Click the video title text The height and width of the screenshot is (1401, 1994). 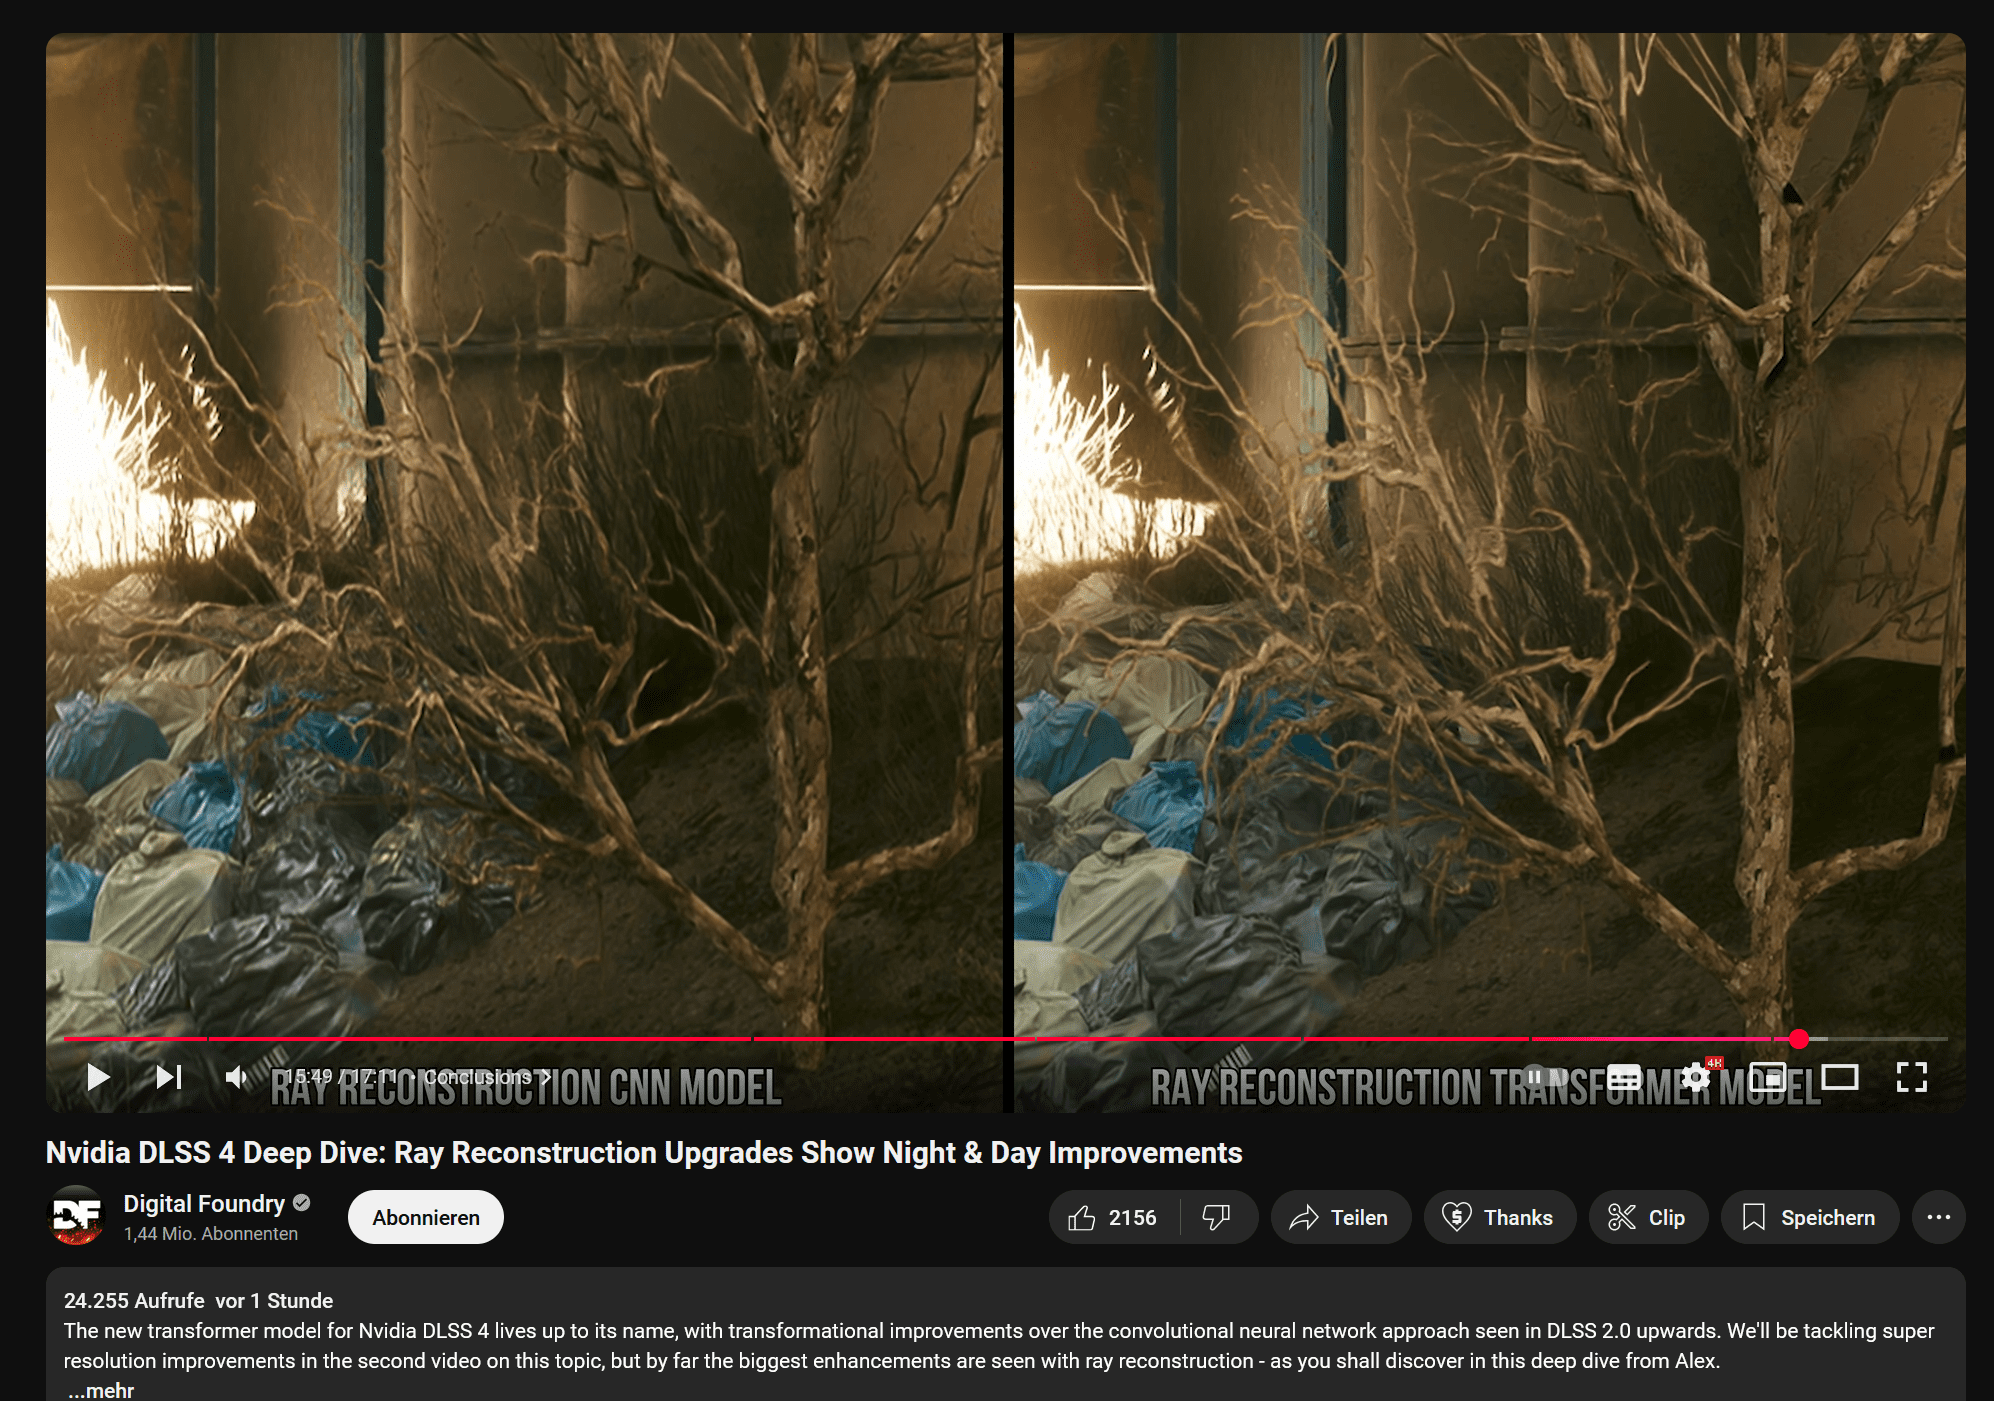644,1152
